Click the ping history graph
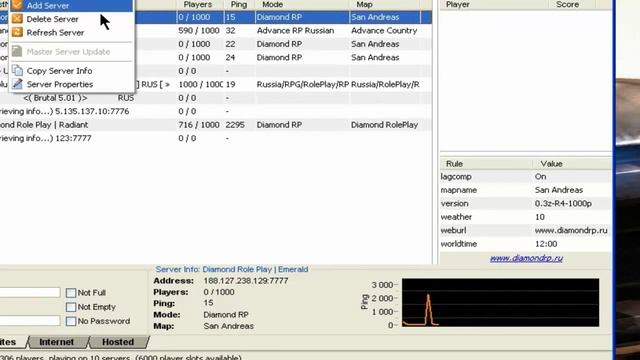Screen dimensions: 640x360 (500, 302)
